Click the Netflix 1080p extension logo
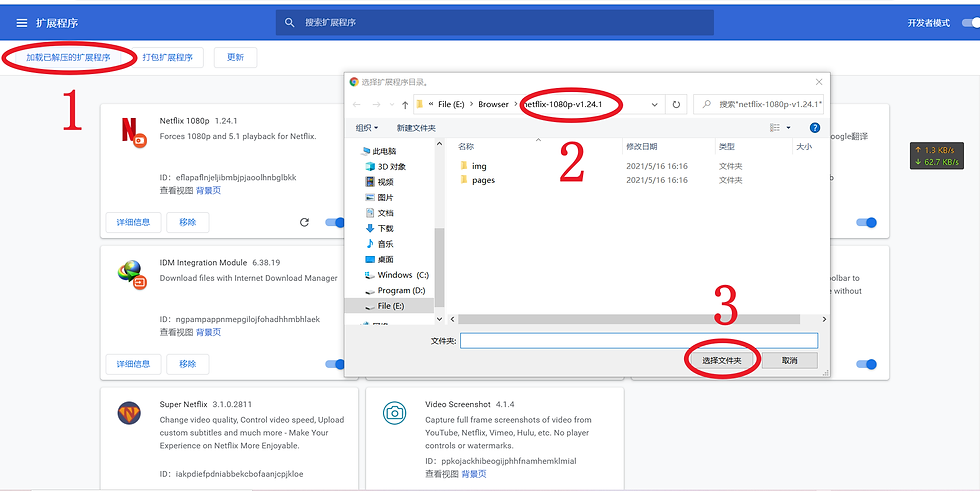This screenshot has height=491, width=980. 133,132
